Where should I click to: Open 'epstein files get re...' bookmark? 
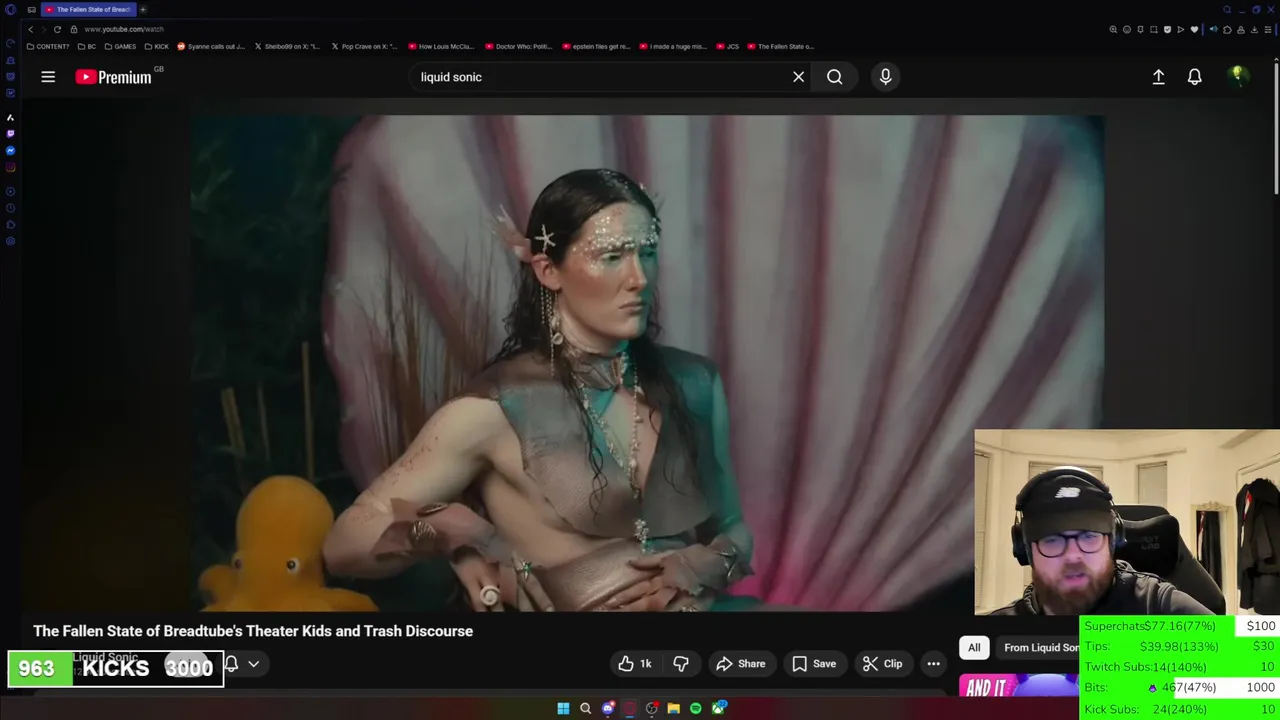pos(596,46)
